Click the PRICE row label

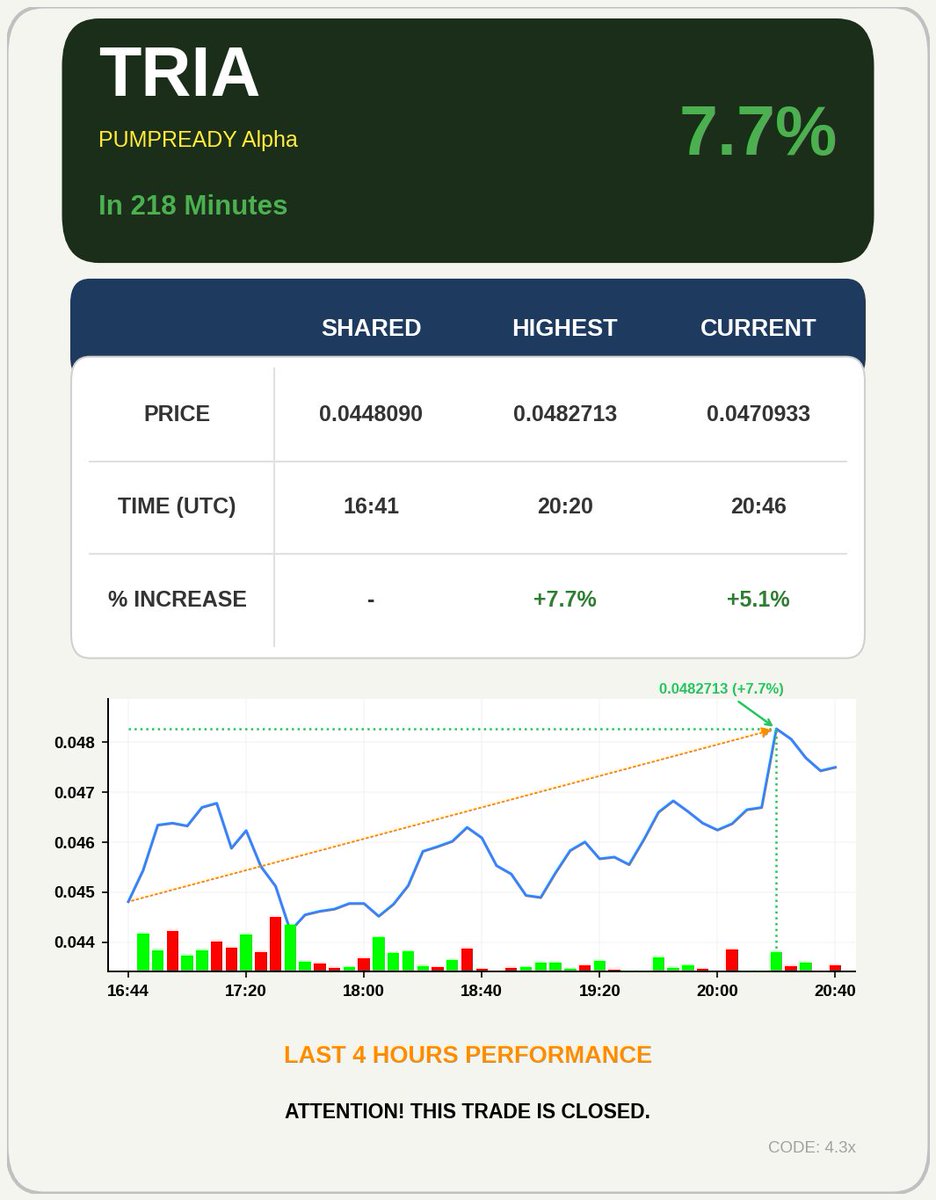[x=177, y=414]
